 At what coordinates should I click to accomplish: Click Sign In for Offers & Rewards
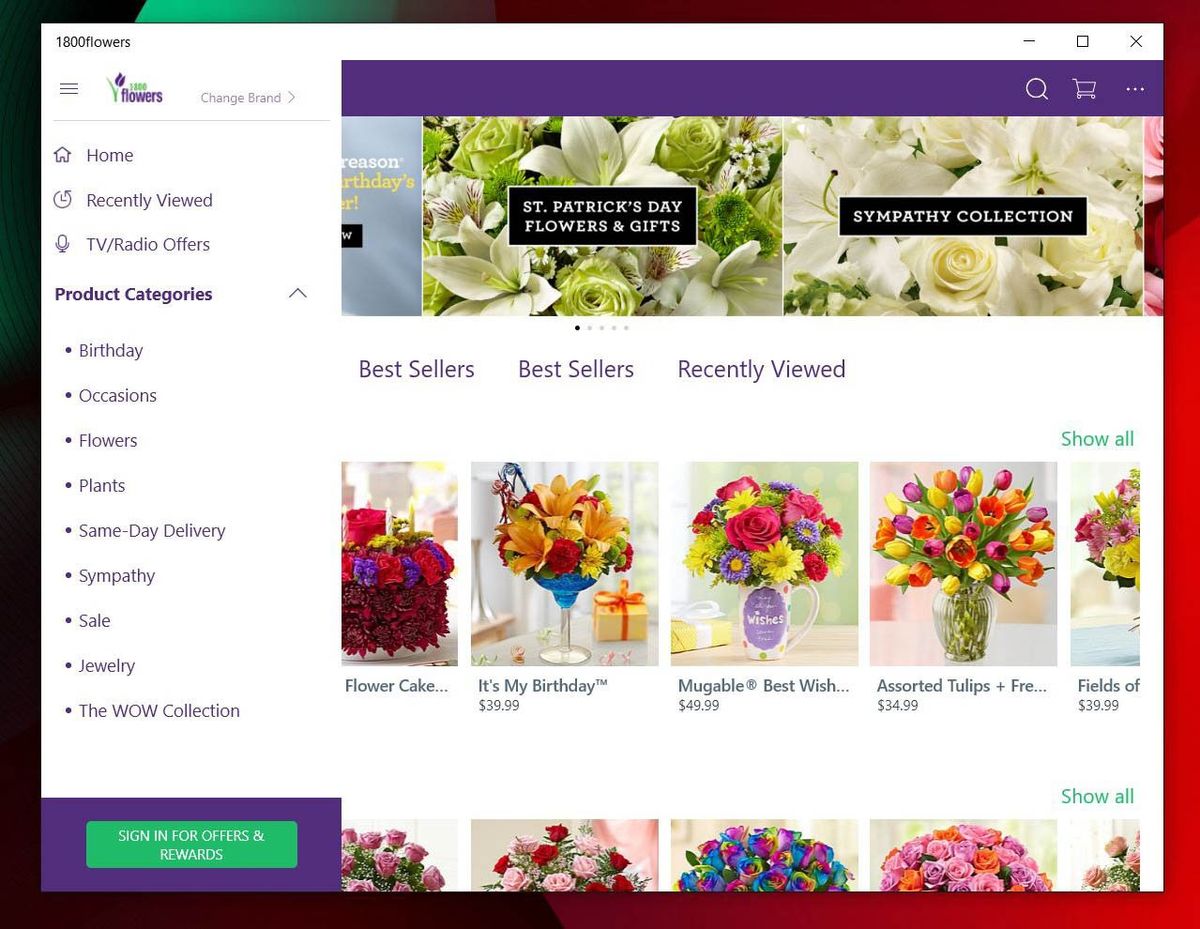pyautogui.click(x=191, y=844)
